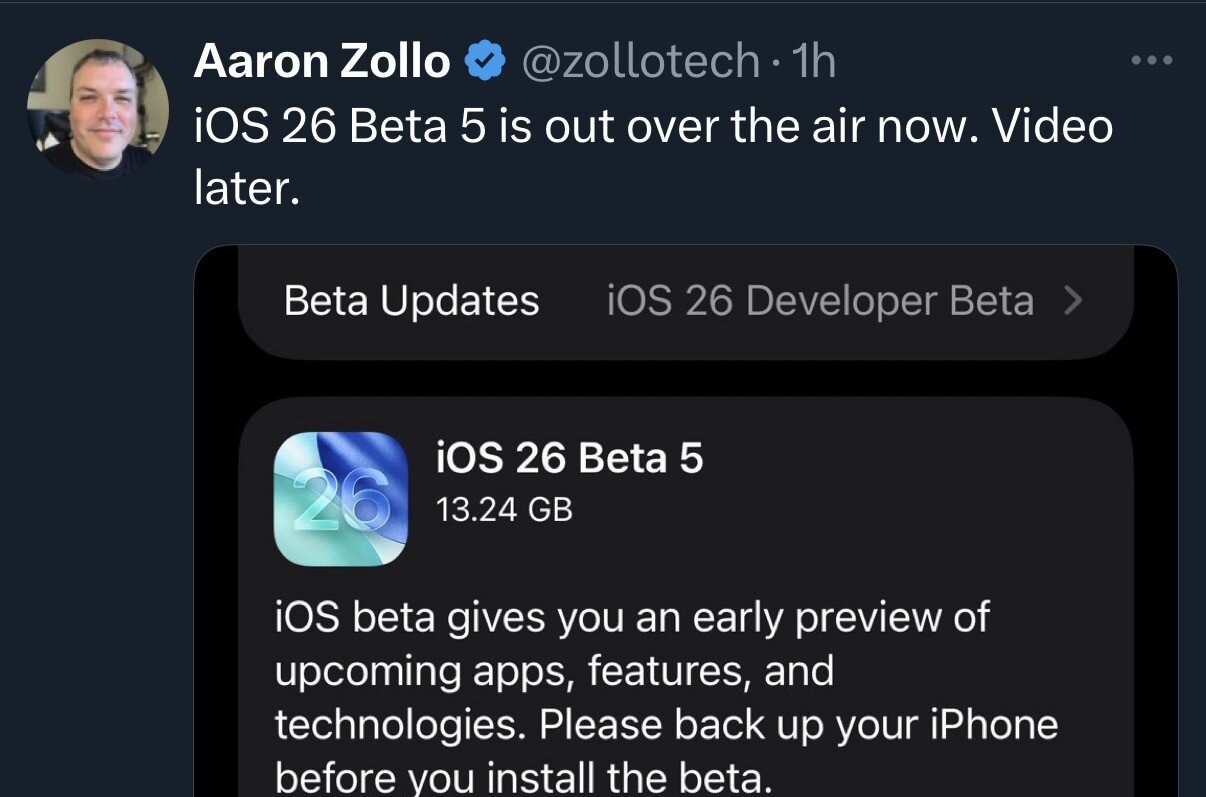Click the Aaron Zollo display name
This screenshot has height=797, width=1206.
[321, 63]
